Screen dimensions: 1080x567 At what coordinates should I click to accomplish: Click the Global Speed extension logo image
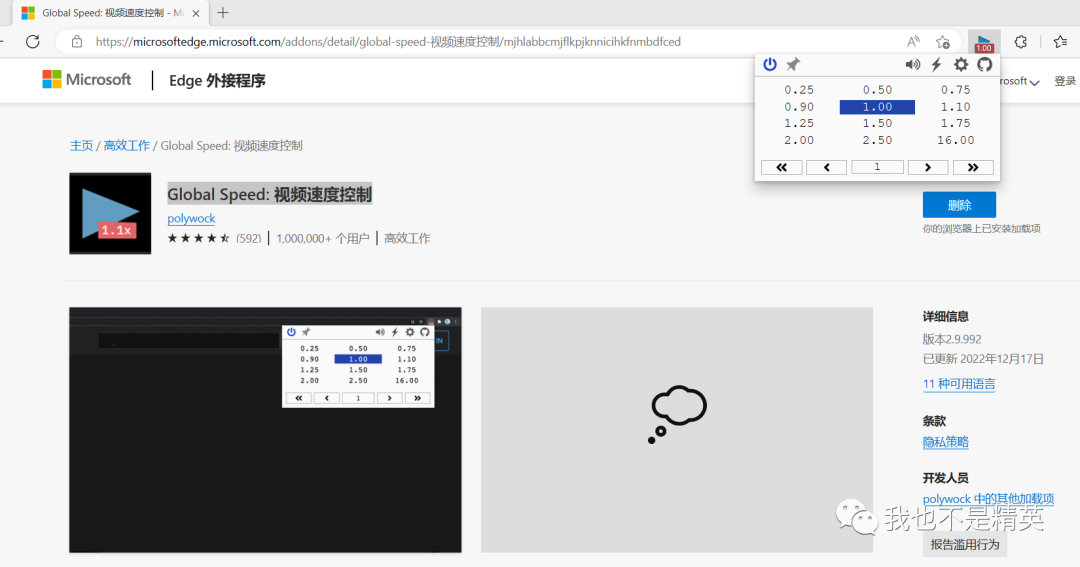[110, 214]
